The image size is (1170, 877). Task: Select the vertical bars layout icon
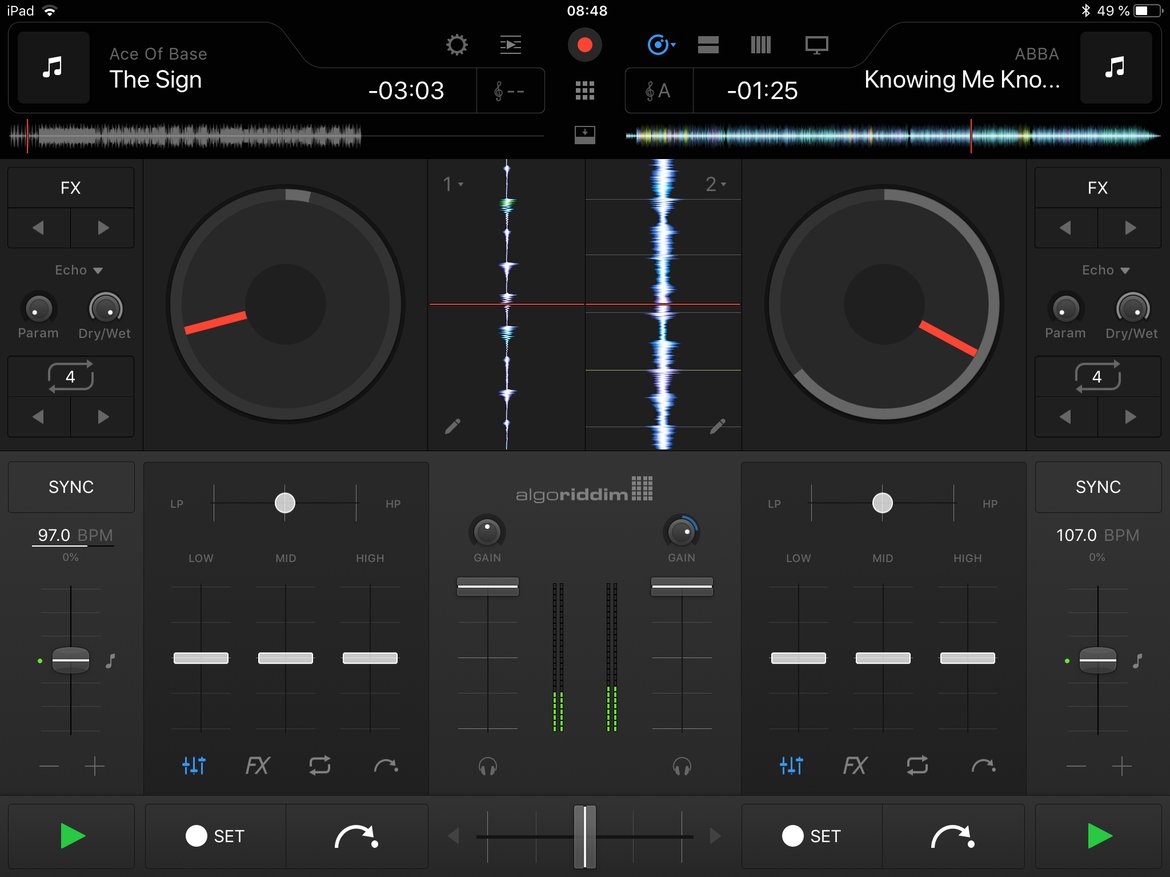point(760,45)
